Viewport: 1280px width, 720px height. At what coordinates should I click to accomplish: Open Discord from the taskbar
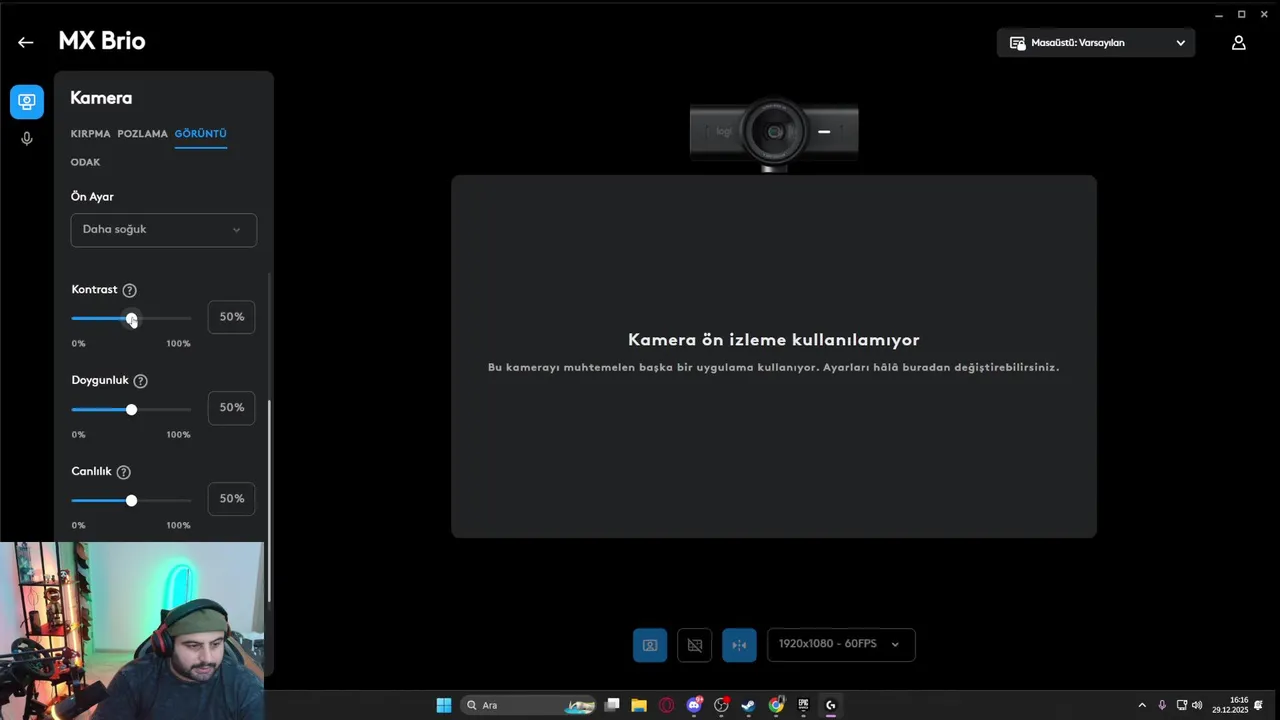(x=694, y=705)
